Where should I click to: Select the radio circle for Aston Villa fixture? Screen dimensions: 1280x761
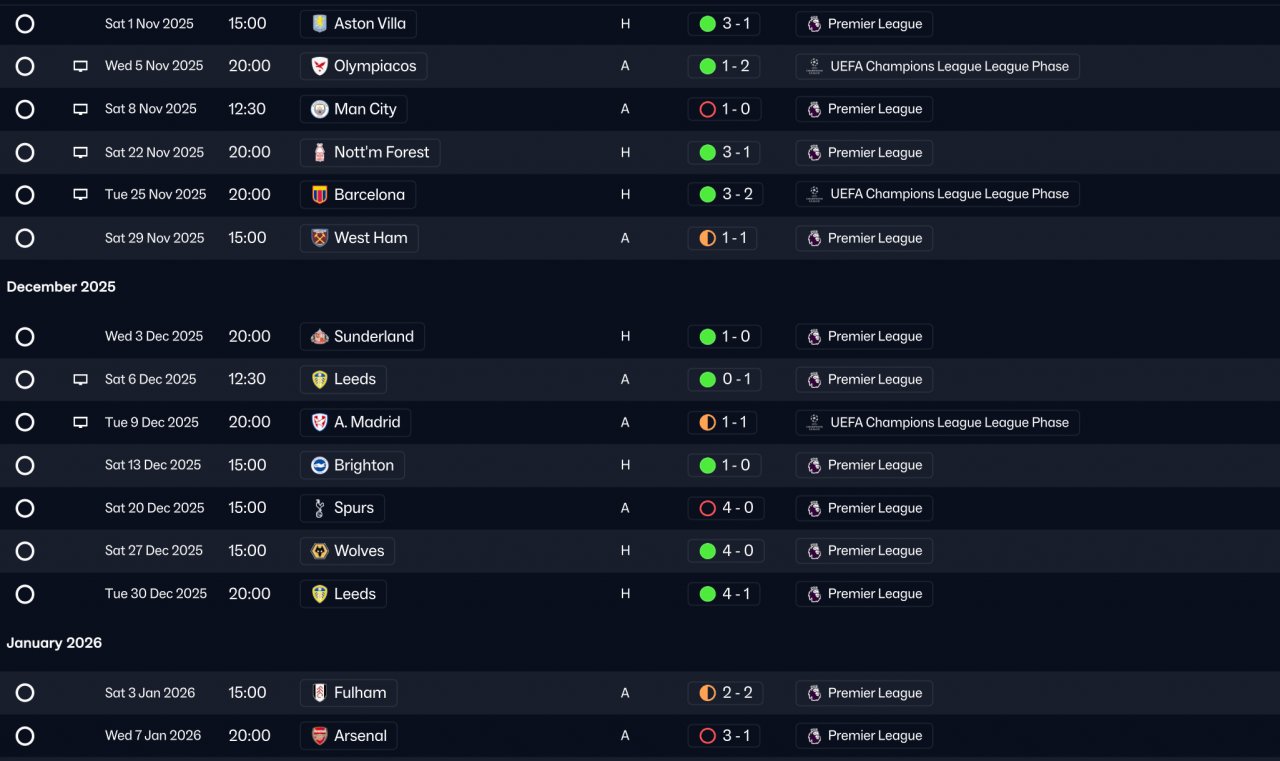[25, 24]
